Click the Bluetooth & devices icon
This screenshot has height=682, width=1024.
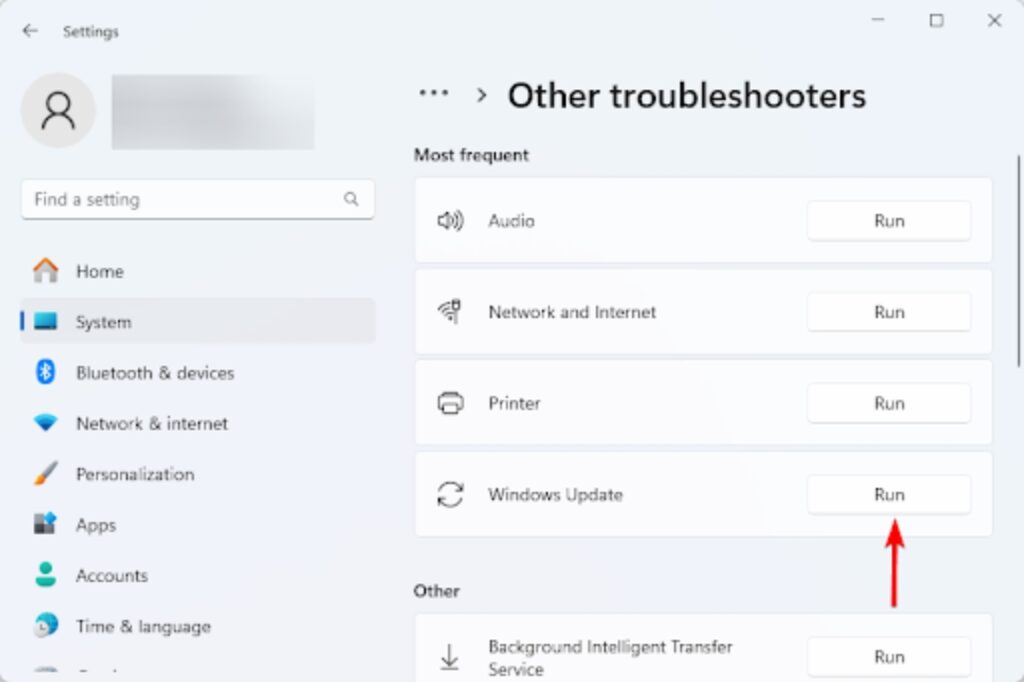[46, 373]
